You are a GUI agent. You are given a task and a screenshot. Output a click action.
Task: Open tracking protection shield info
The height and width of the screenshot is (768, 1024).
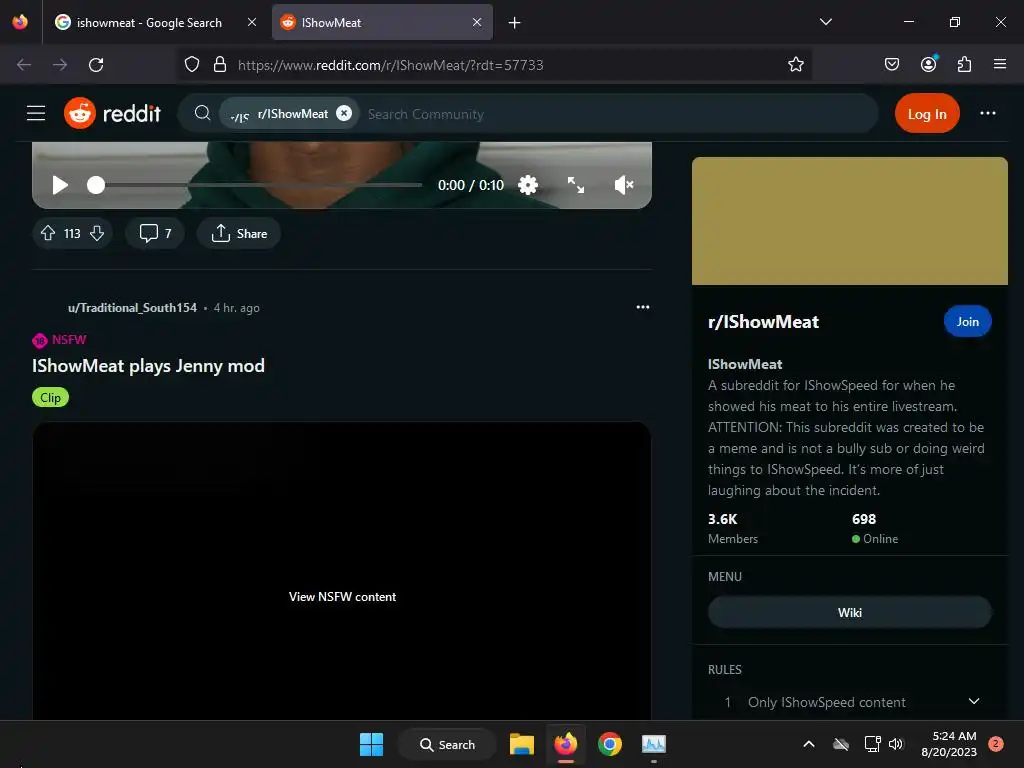[x=191, y=65]
